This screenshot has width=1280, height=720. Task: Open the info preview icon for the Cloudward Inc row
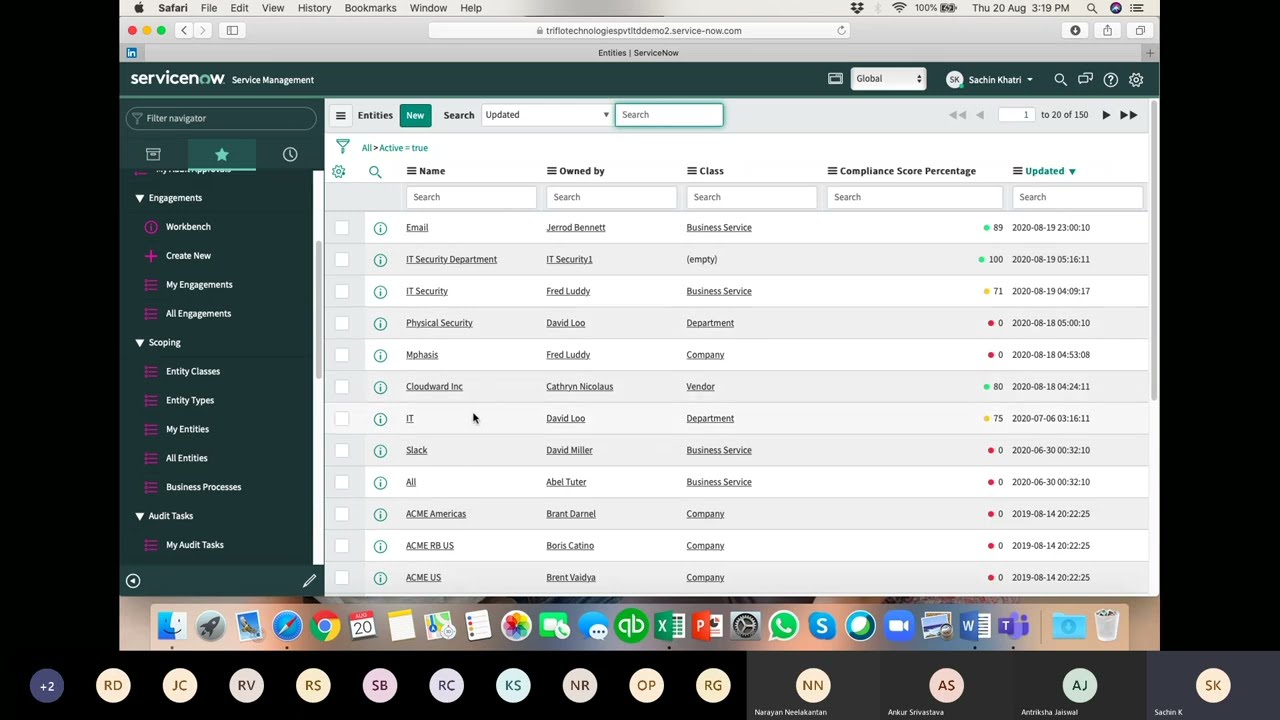(380, 387)
